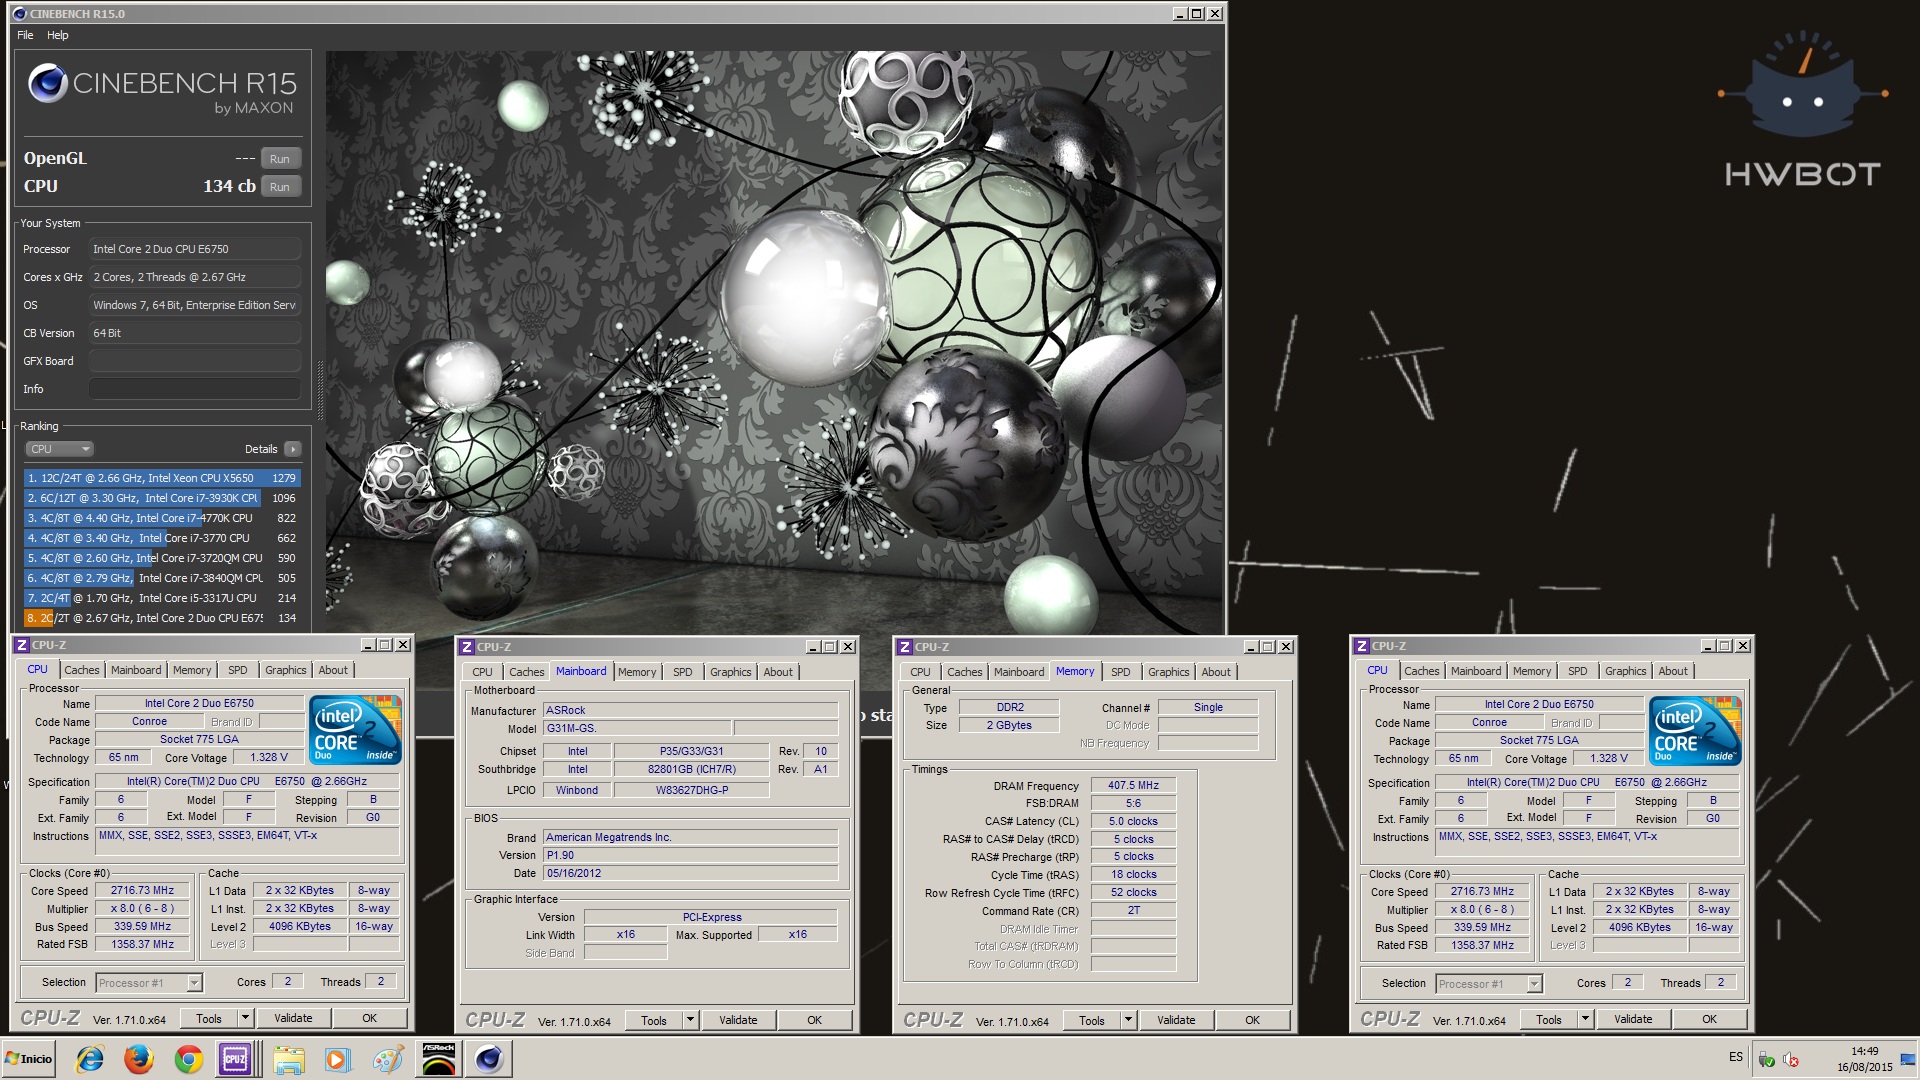Click the Cinebench R15 logo icon
Viewport: 1920px width, 1080px height.
[47, 84]
